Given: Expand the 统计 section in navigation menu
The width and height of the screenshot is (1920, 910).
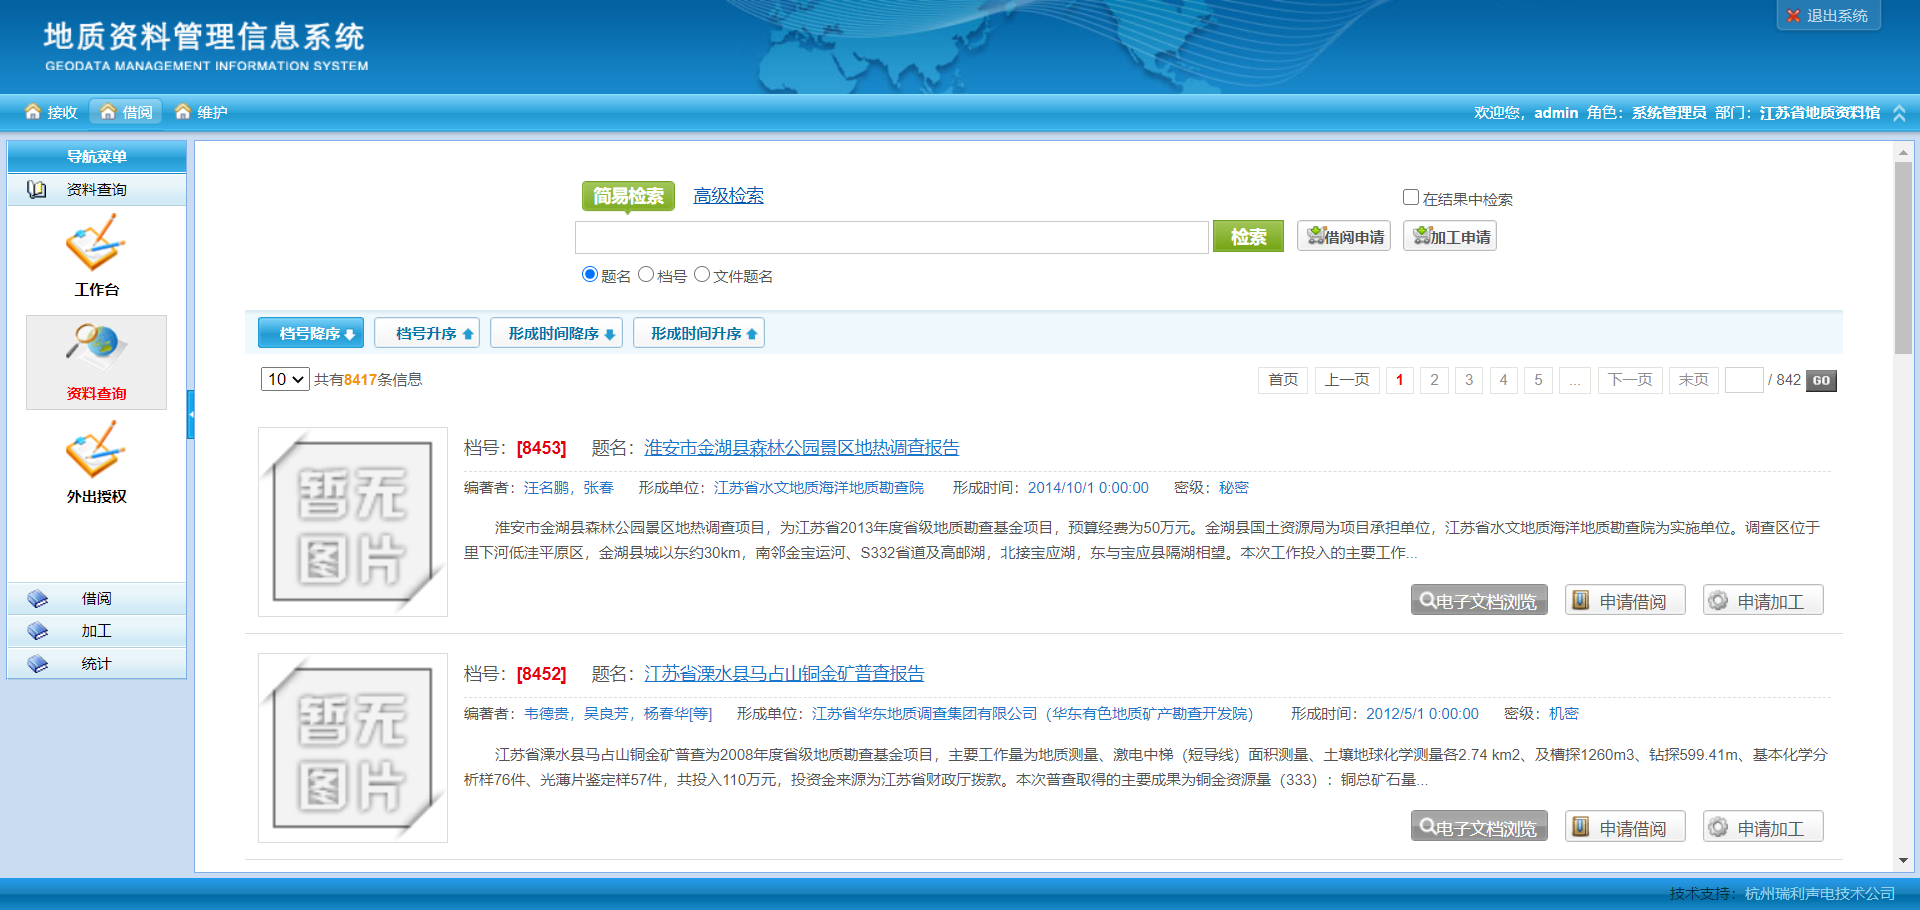Looking at the screenshot, I should (x=97, y=664).
